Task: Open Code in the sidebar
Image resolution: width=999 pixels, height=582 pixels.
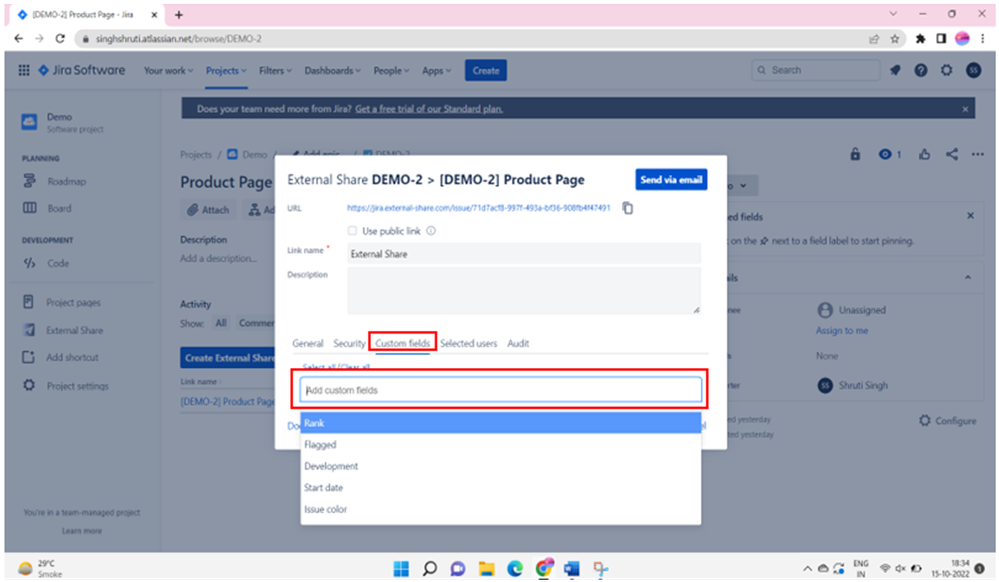Action: [x=58, y=263]
